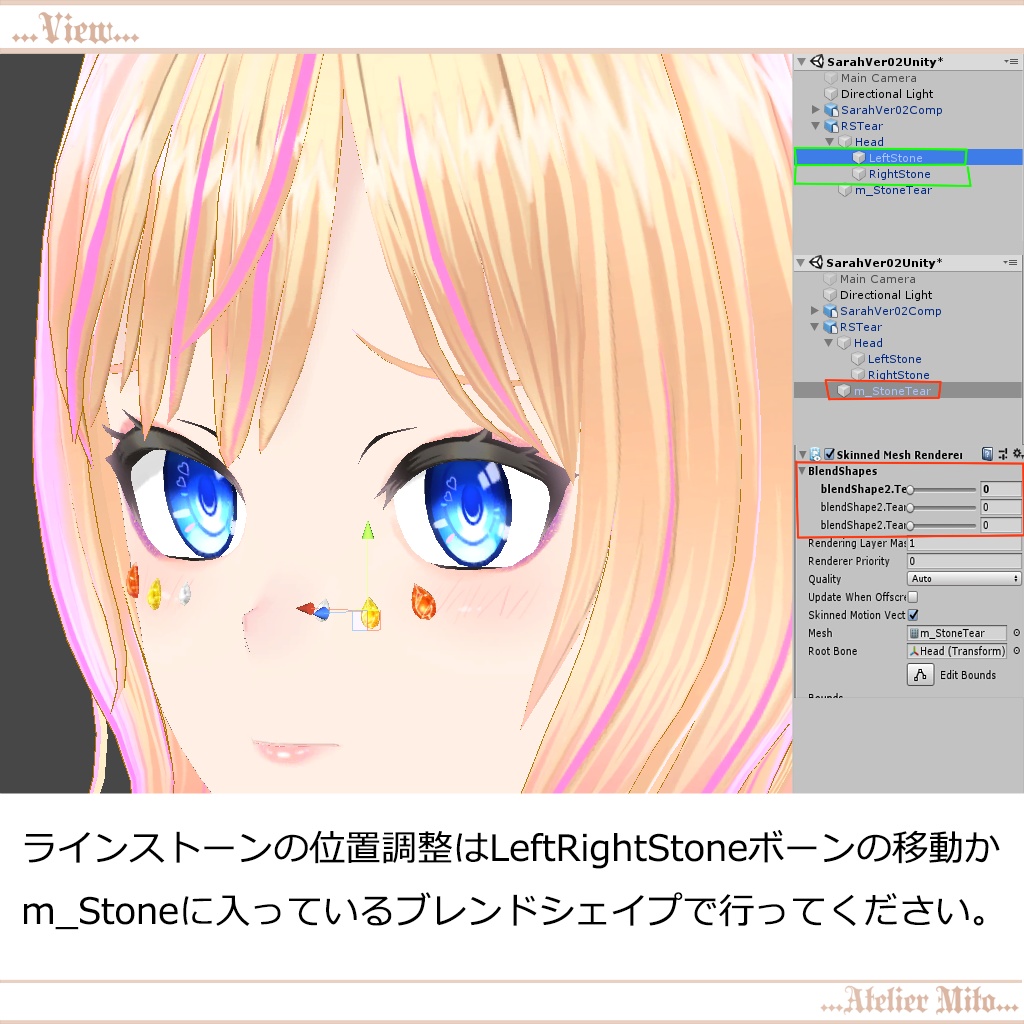1024x1024 pixels.
Task: Open the Quality dropdown set to Auto
Action: coord(962,578)
